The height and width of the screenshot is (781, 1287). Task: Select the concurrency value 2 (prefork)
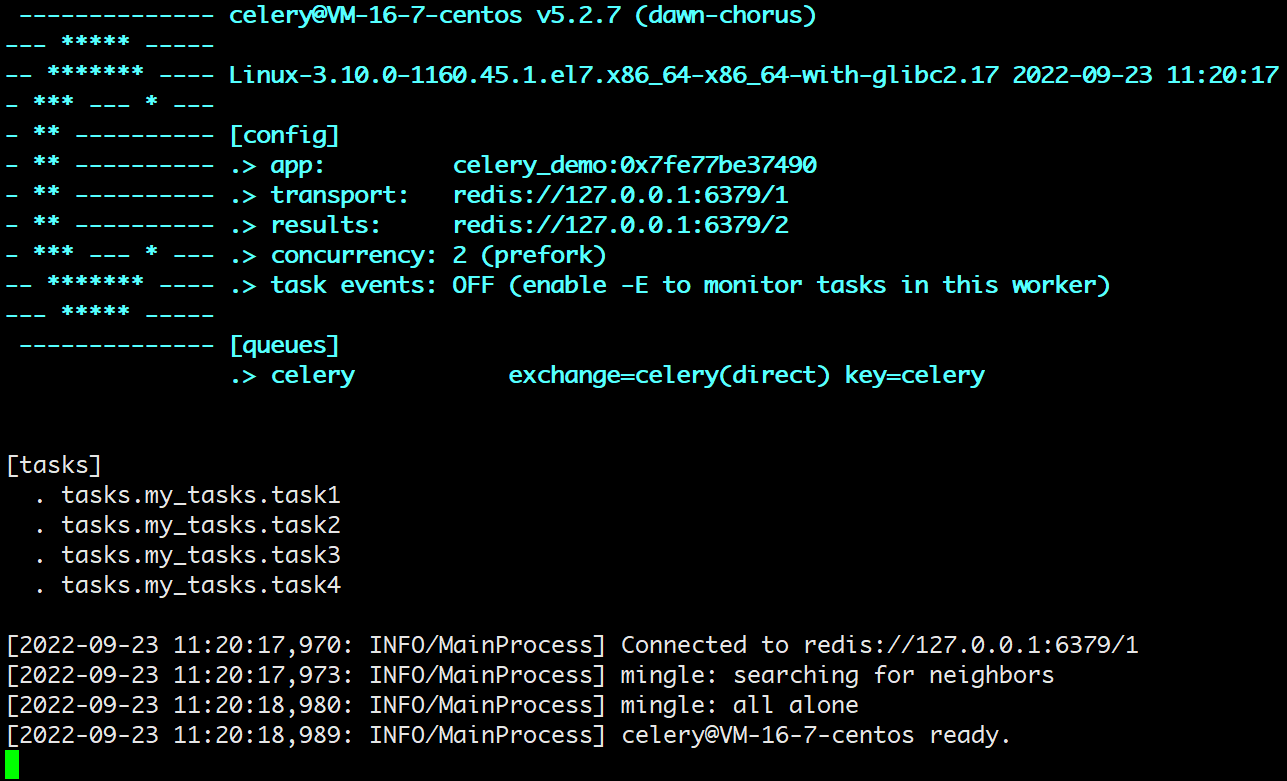pos(529,255)
